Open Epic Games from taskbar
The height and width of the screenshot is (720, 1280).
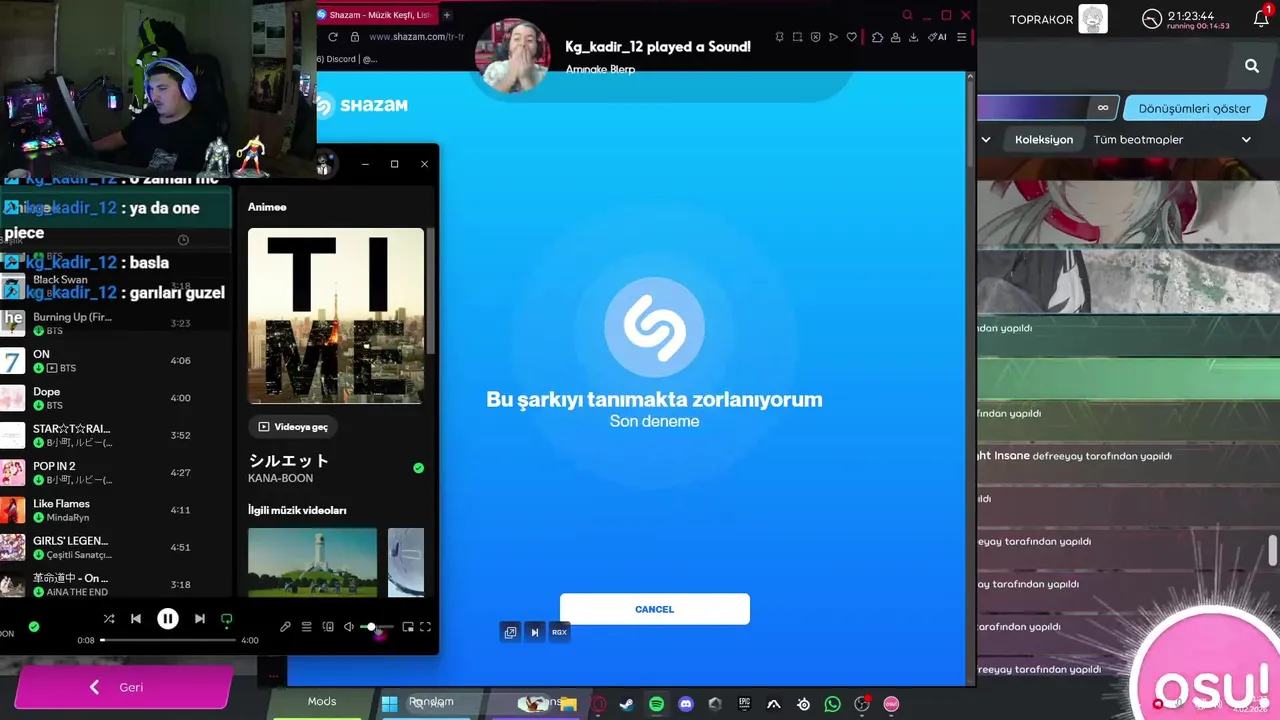point(744,704)
